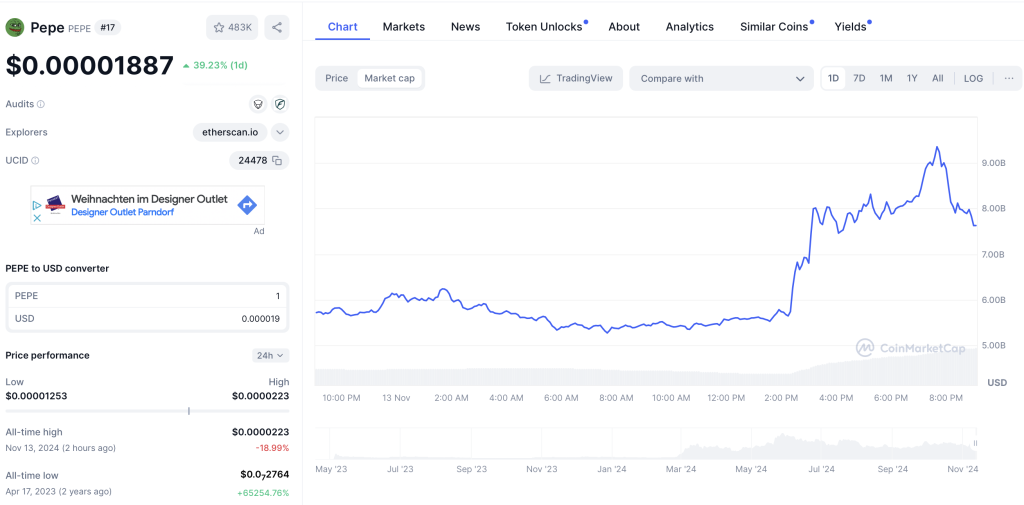Viewport: 1024px width, 505px height.
Task: Click the market cap line peak near 8:00 PM
Action: coord(937,148)
